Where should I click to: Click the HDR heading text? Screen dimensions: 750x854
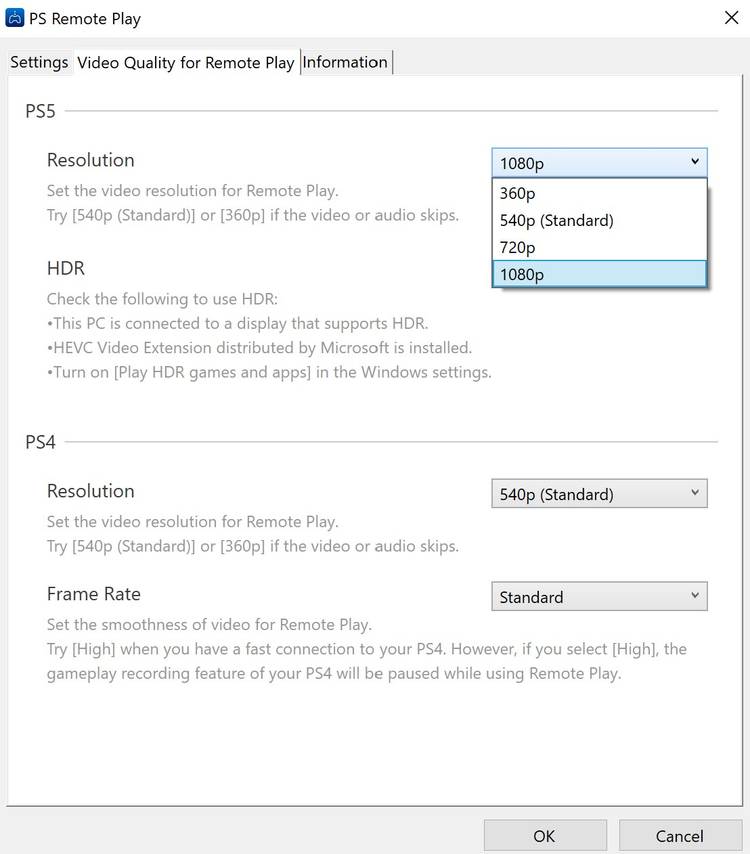[x=66, y=268]
